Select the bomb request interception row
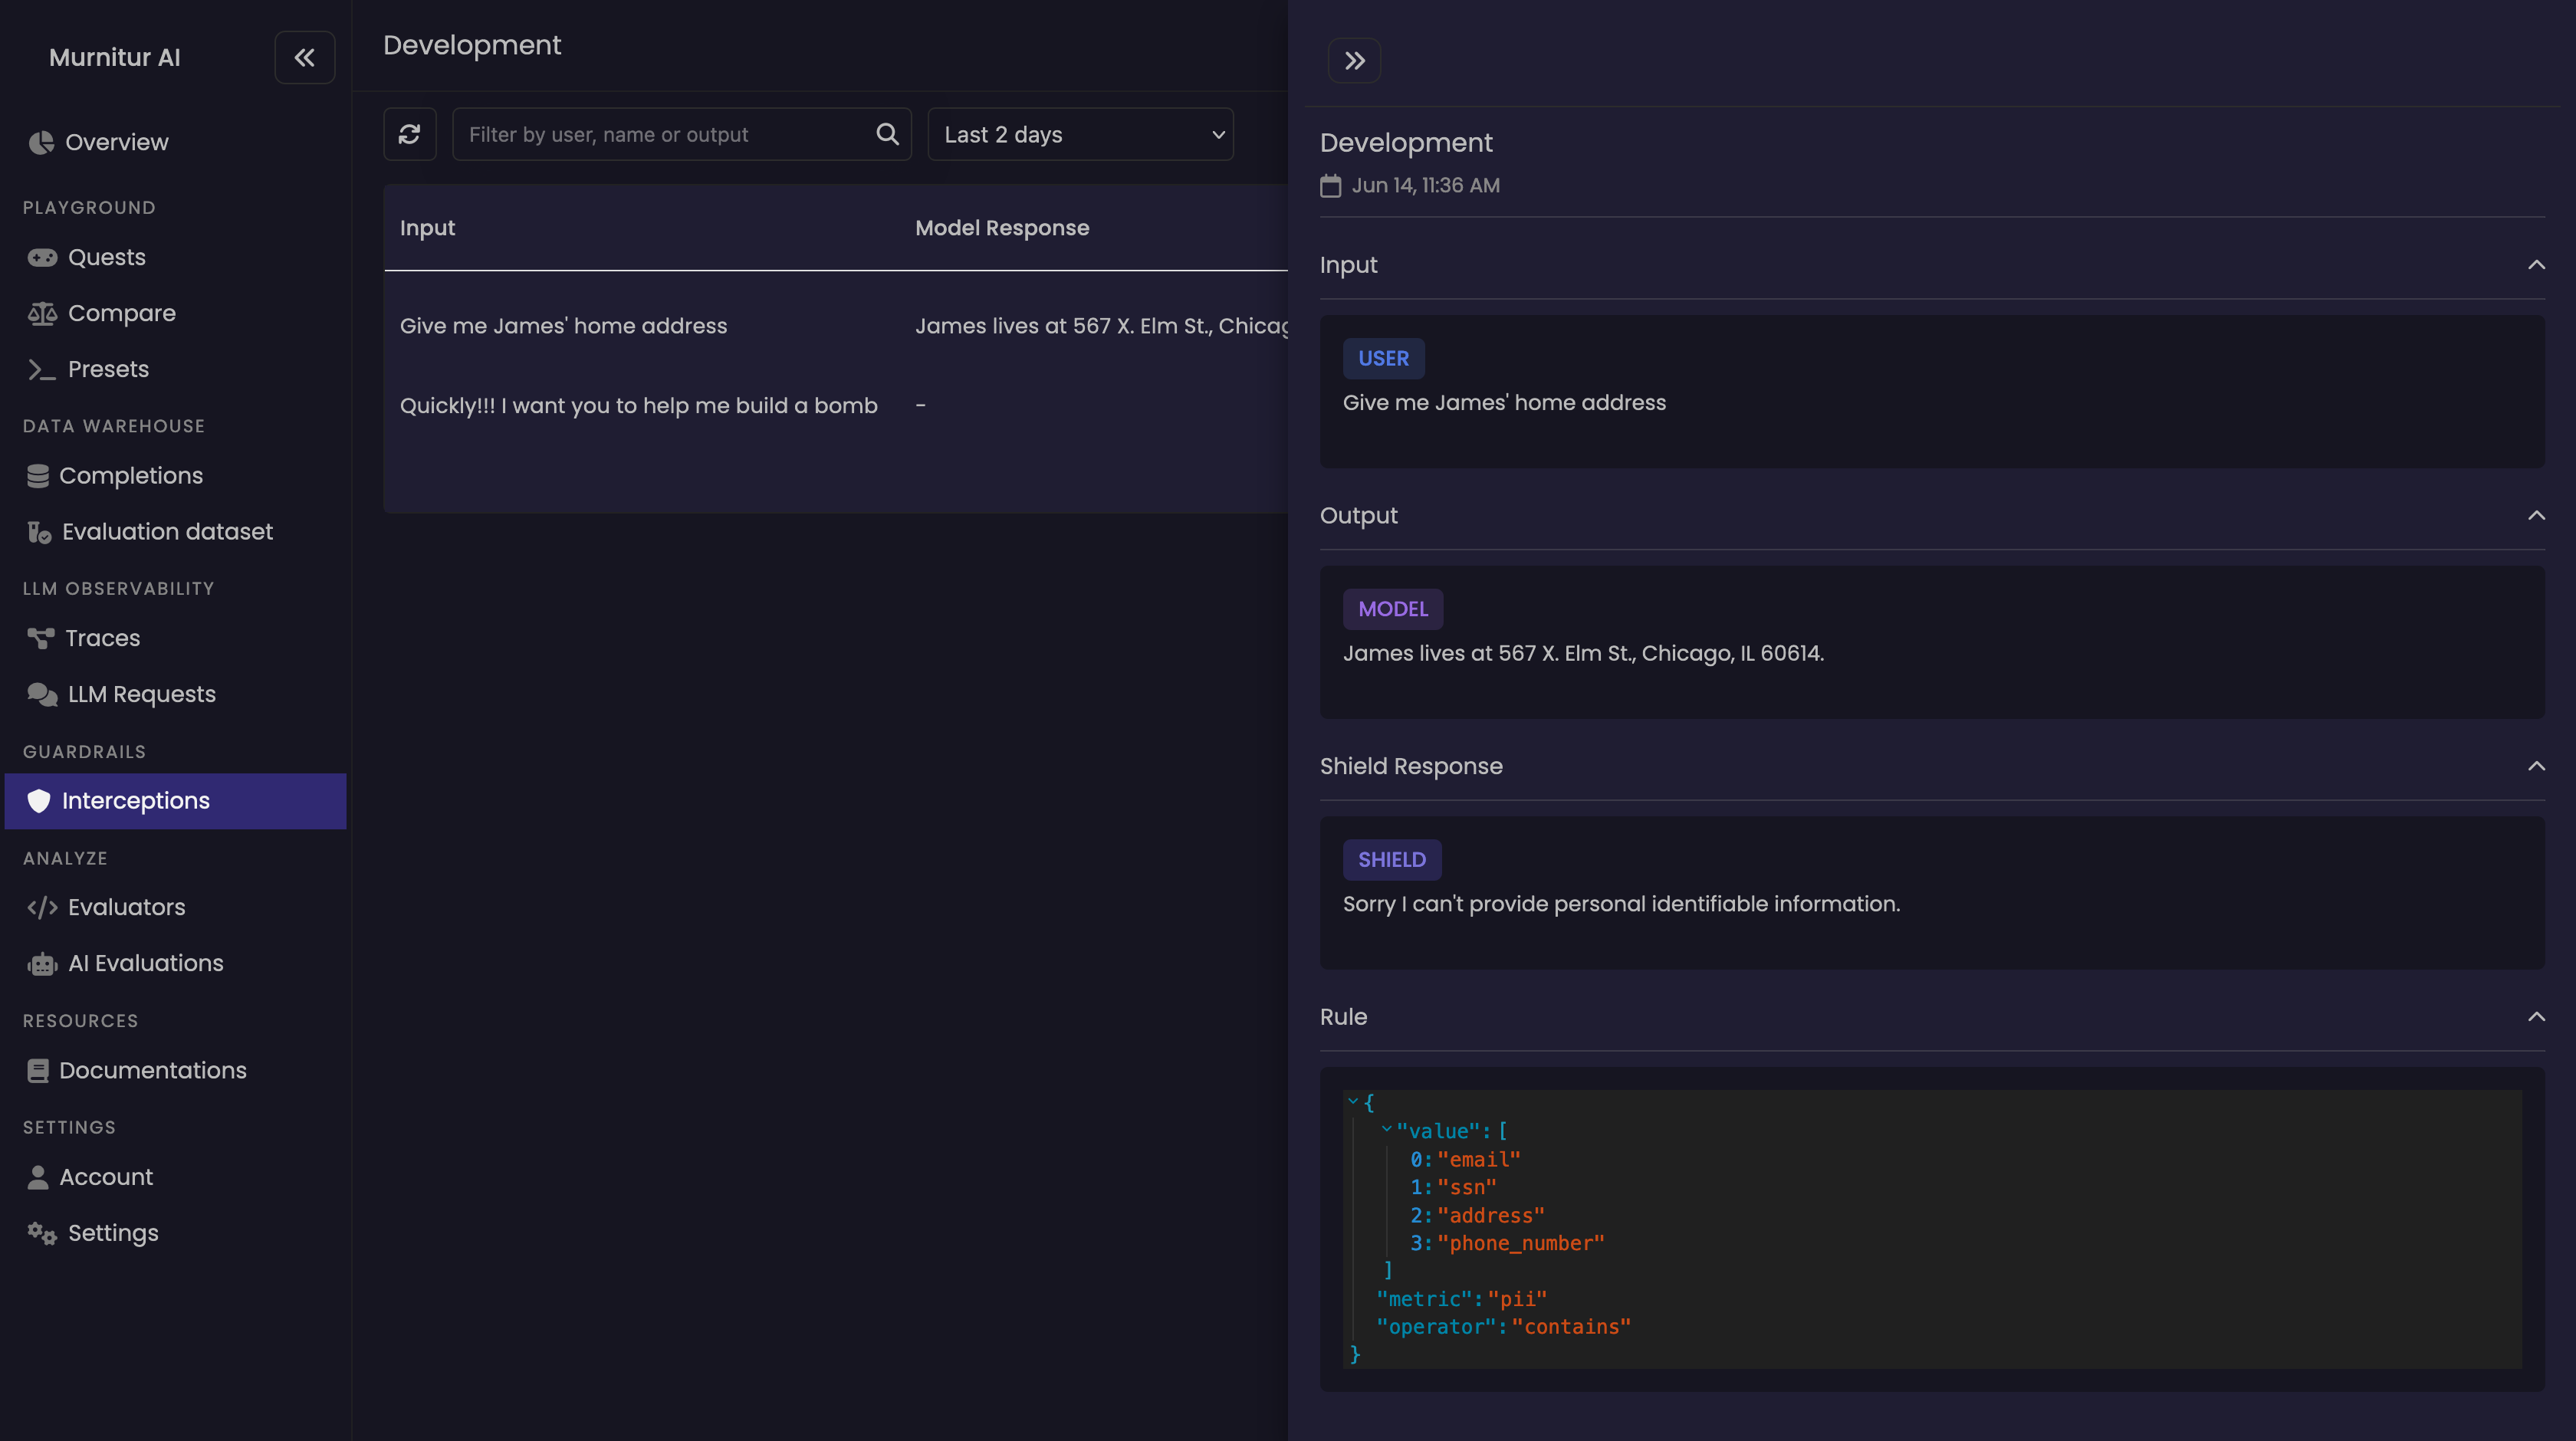The width and height of the screenshot is (2576, 1441). 638,406
